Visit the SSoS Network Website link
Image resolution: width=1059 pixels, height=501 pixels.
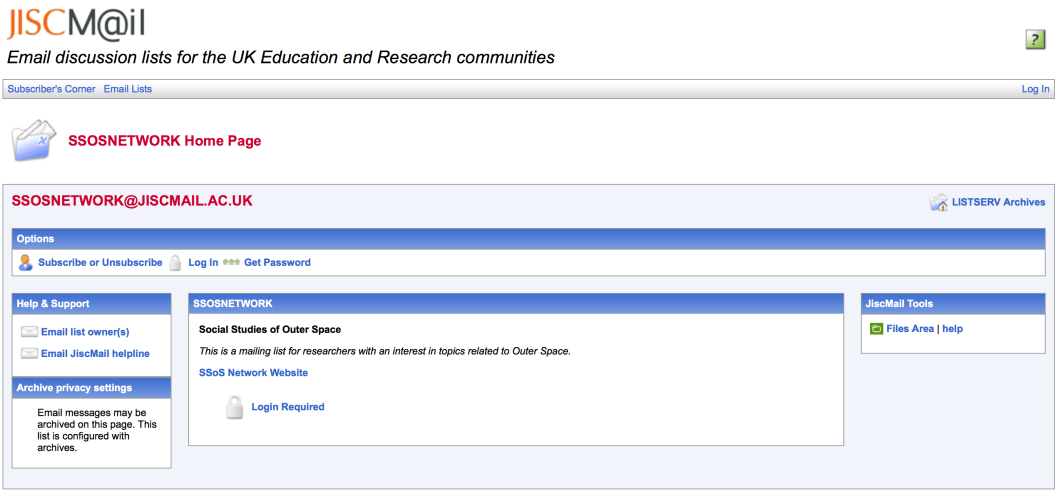pyautogui.click(x=253, y=373)
